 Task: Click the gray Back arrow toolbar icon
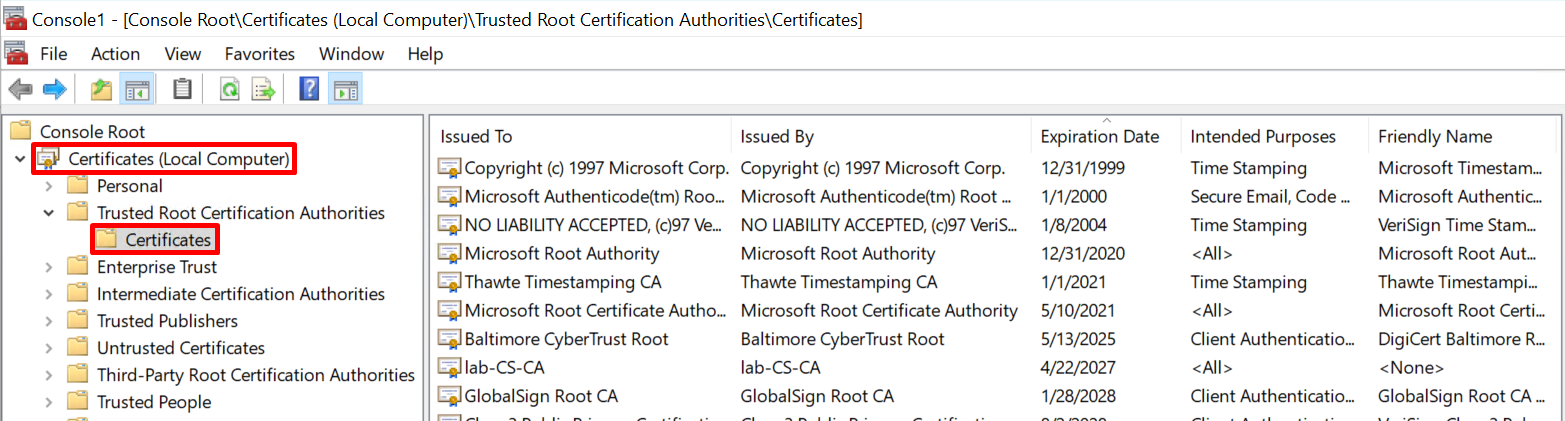click(x=20, y=90)
